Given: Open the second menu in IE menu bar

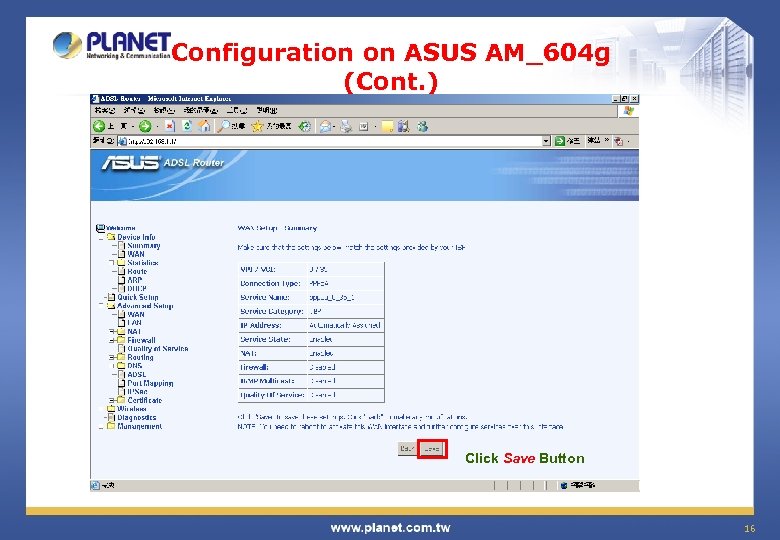Looking at the screenshot, I should (x=134, y=110).
